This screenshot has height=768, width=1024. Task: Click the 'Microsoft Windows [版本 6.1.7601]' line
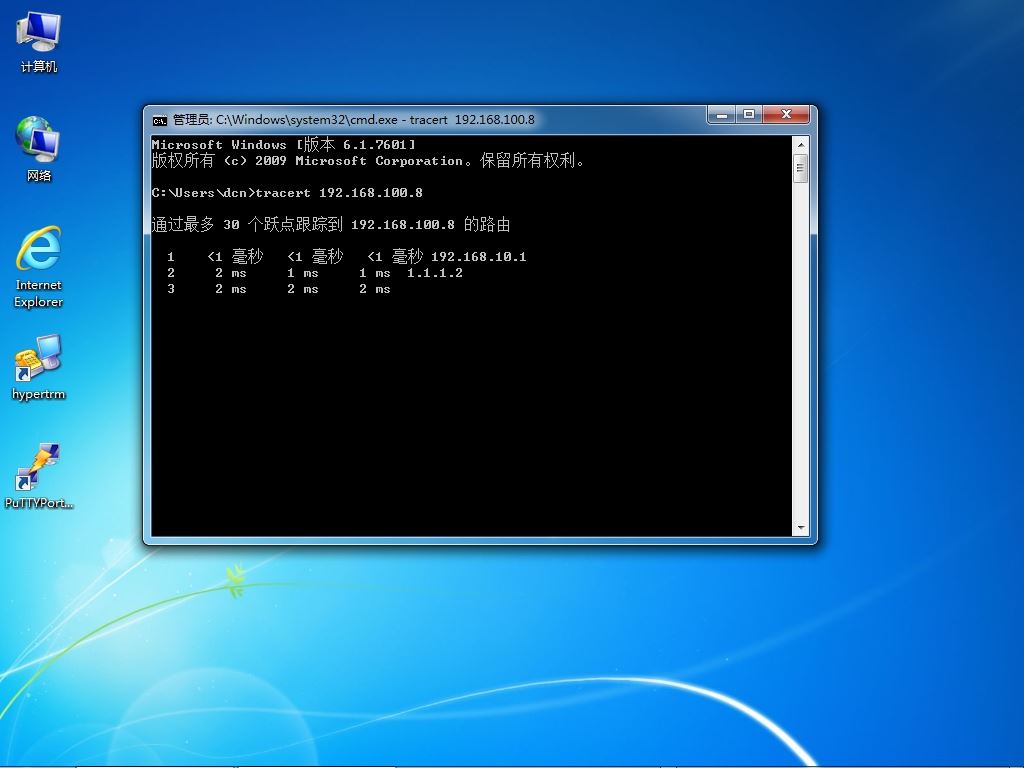283,144
